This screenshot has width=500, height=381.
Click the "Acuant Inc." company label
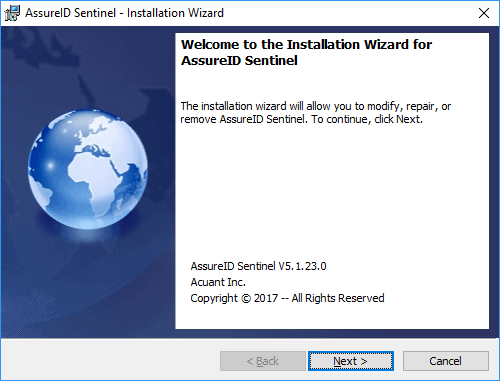click(218, 282)
